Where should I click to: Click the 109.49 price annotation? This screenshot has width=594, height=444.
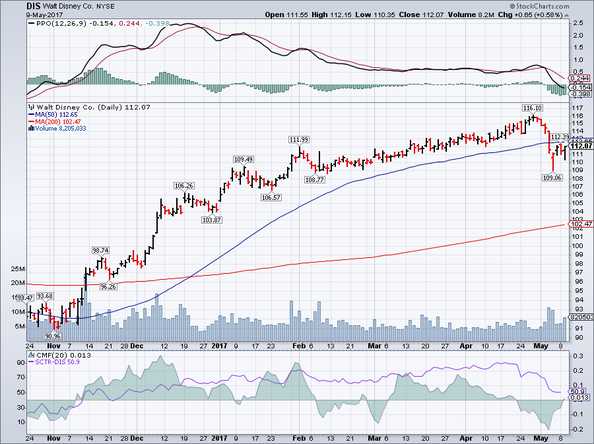pos(243,159)
